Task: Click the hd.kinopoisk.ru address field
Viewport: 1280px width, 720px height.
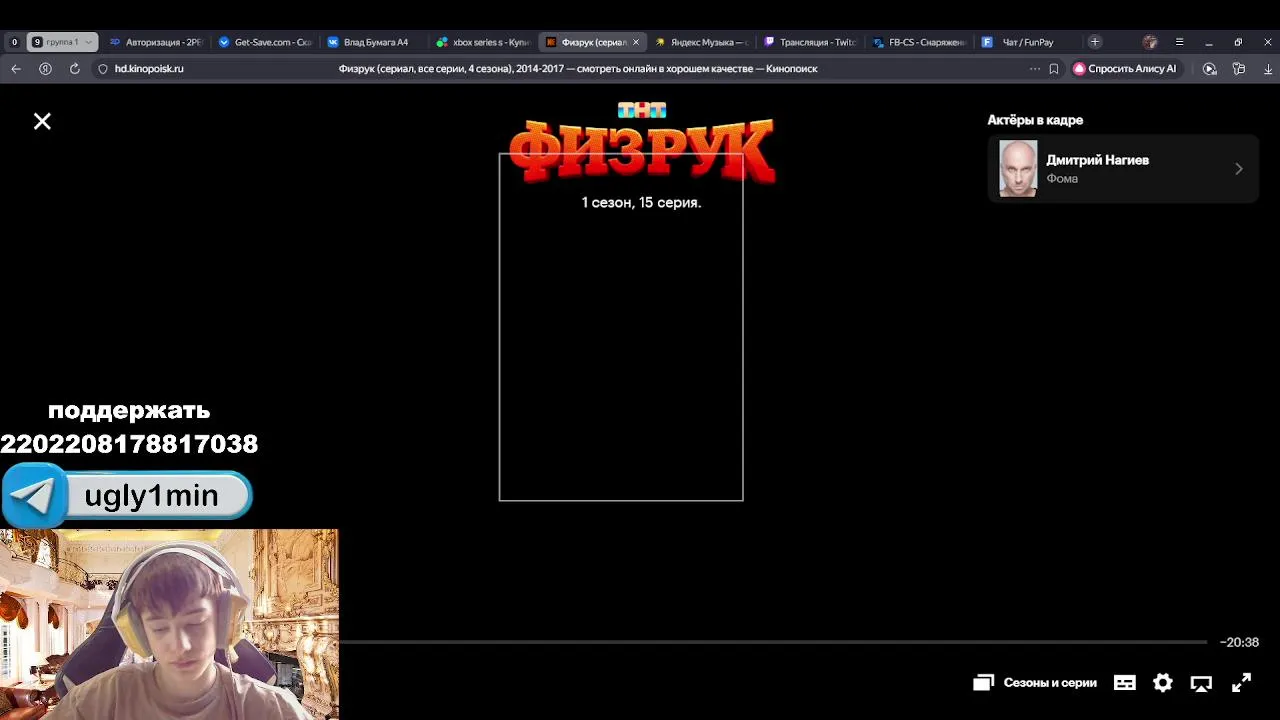Action: tap(149, 69)
